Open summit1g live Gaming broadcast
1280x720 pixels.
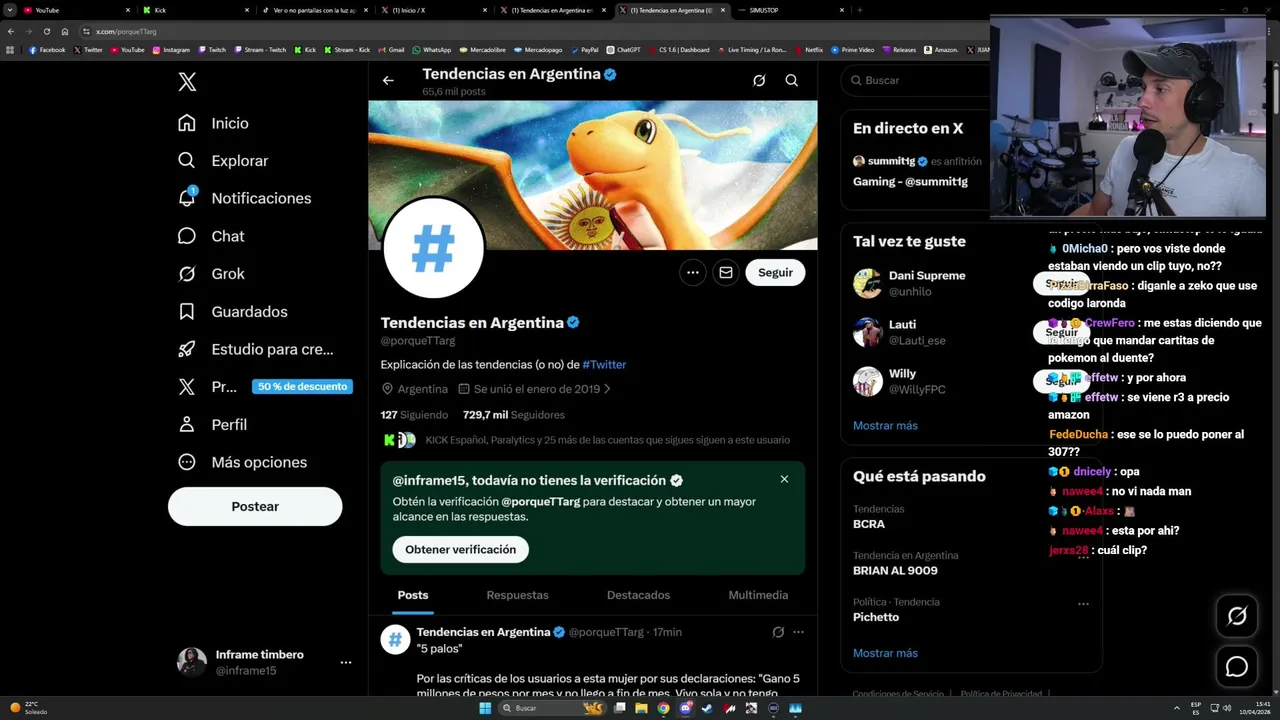917,171
